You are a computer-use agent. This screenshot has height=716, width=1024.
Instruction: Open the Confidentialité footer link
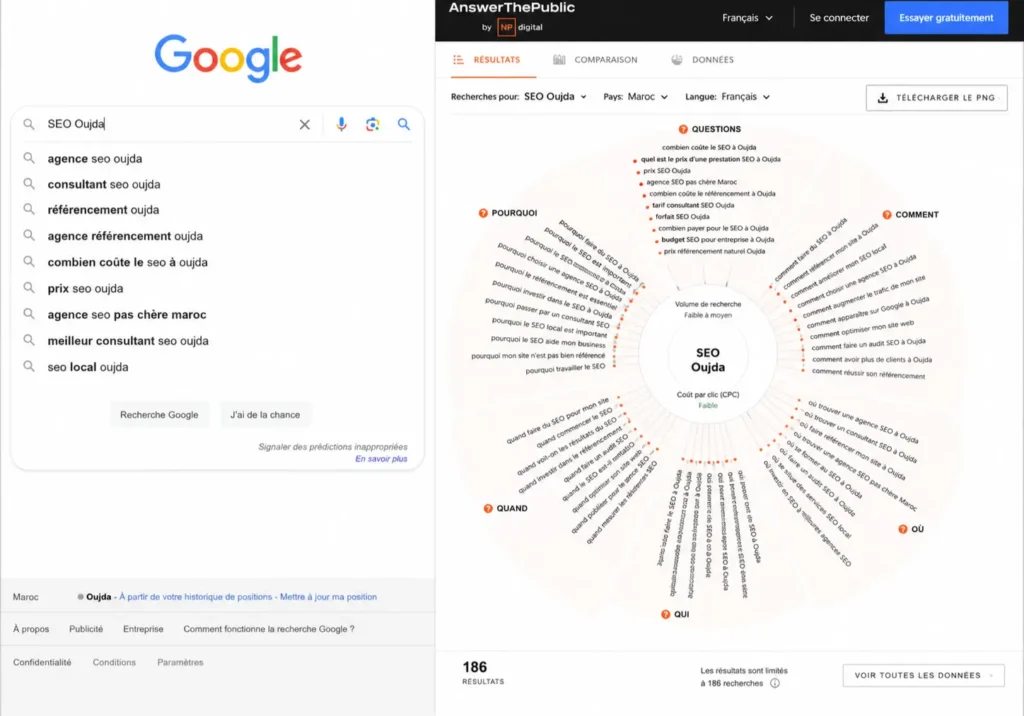tap(42, 662)
